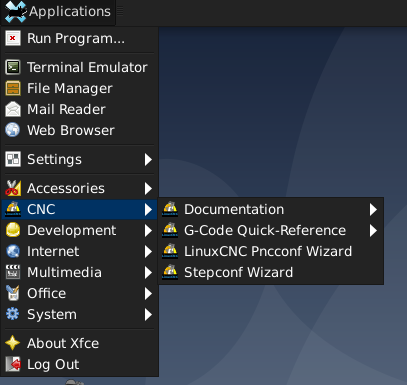Choose Log Out

click(80, 364)
